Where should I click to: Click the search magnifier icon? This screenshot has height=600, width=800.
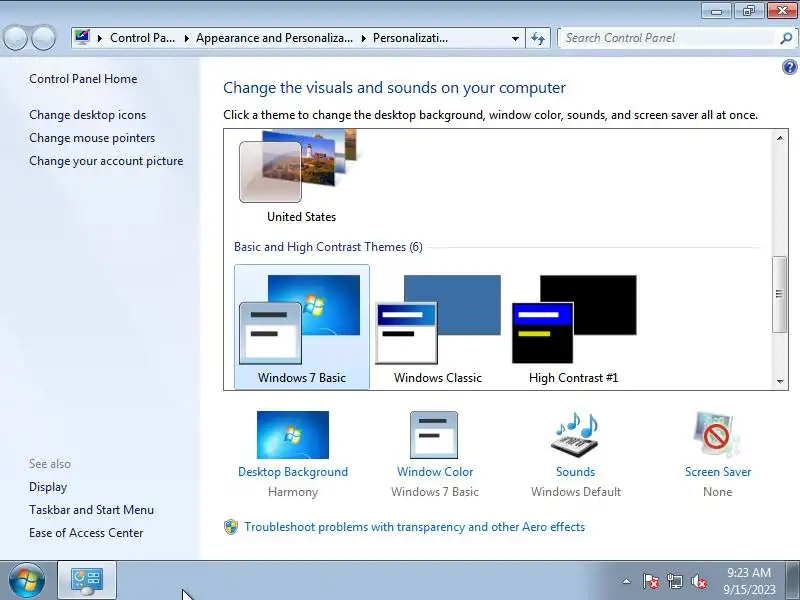click(786, 38)
